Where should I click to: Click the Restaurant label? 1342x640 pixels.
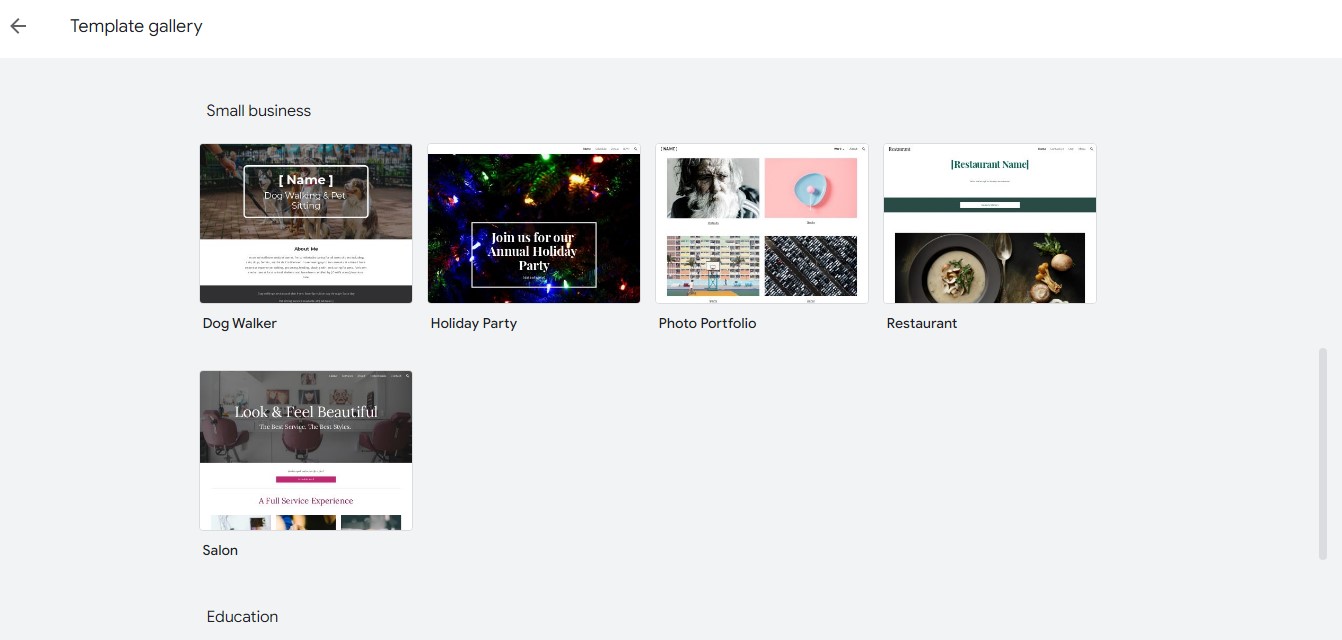coord(922,323)
